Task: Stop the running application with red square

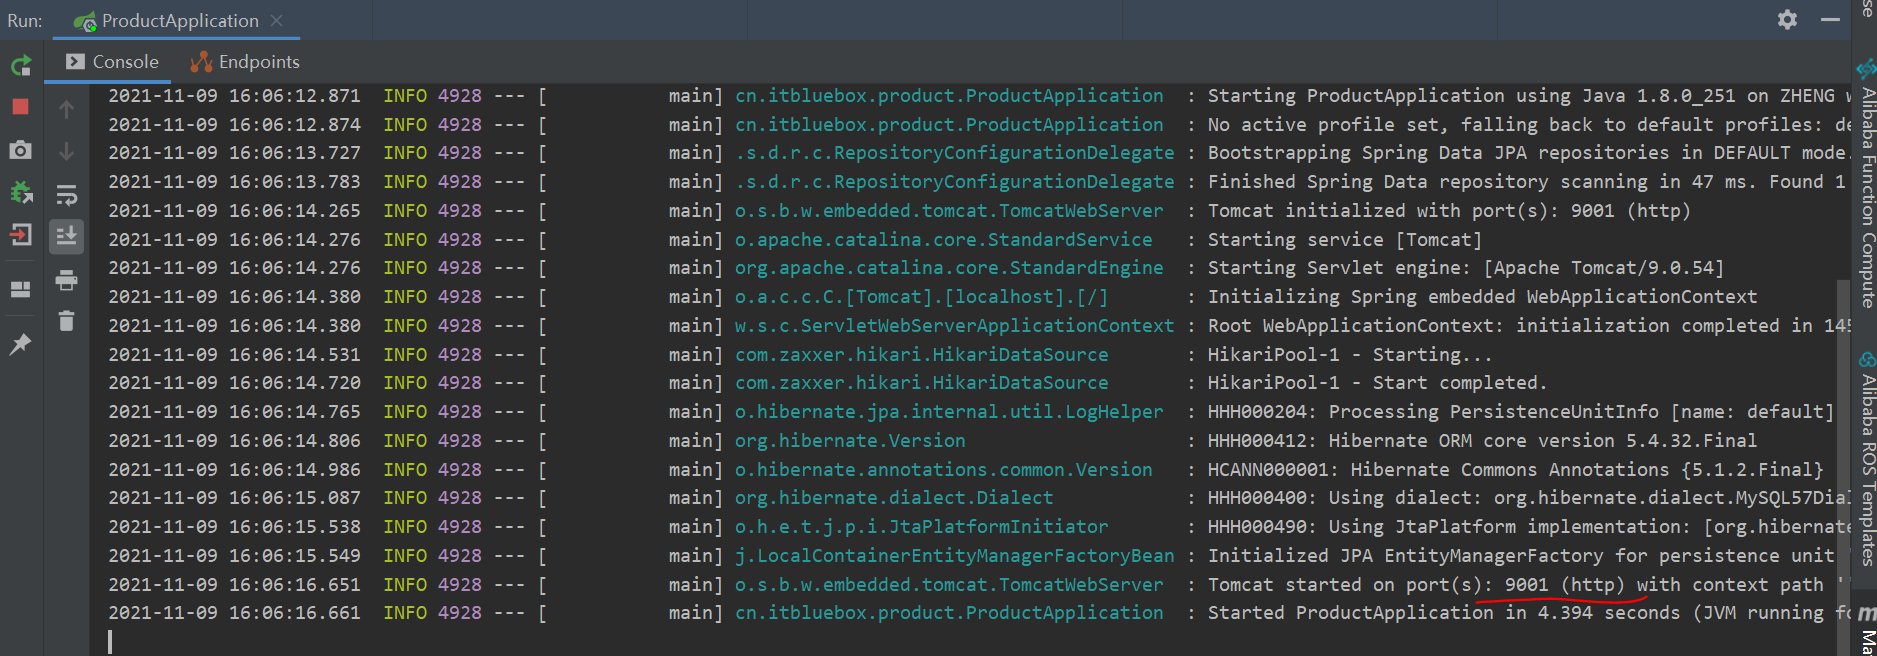Action: click(20, 107)
